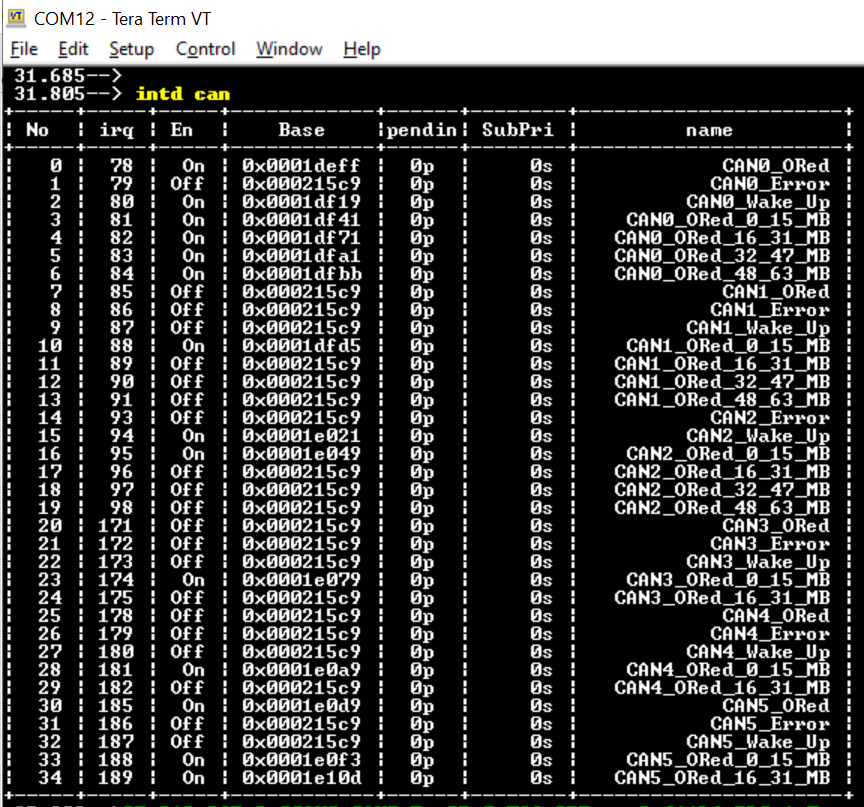864x807 pixels.
Task: Click the 31.685--> prompt line
Action: tap(68, 75)
